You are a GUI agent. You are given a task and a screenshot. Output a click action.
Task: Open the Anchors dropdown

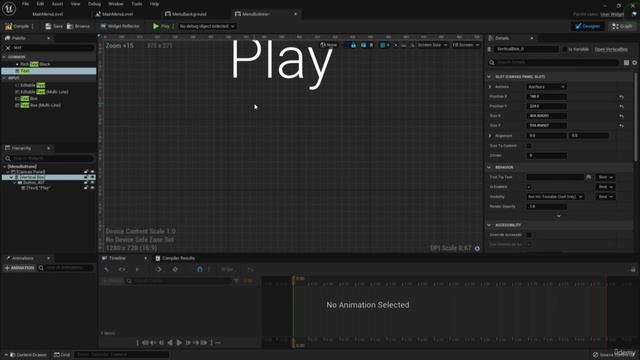click(x=546, y=87)
